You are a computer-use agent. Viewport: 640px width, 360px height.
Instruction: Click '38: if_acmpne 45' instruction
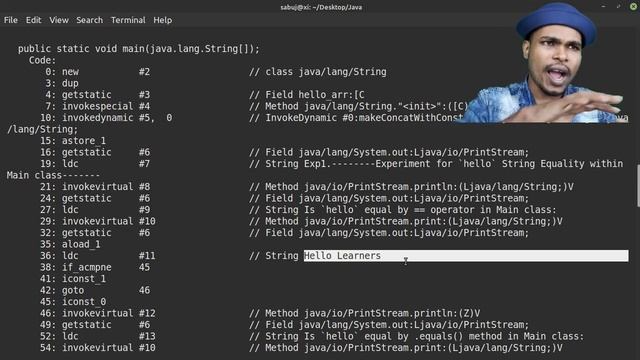point(95,267)
